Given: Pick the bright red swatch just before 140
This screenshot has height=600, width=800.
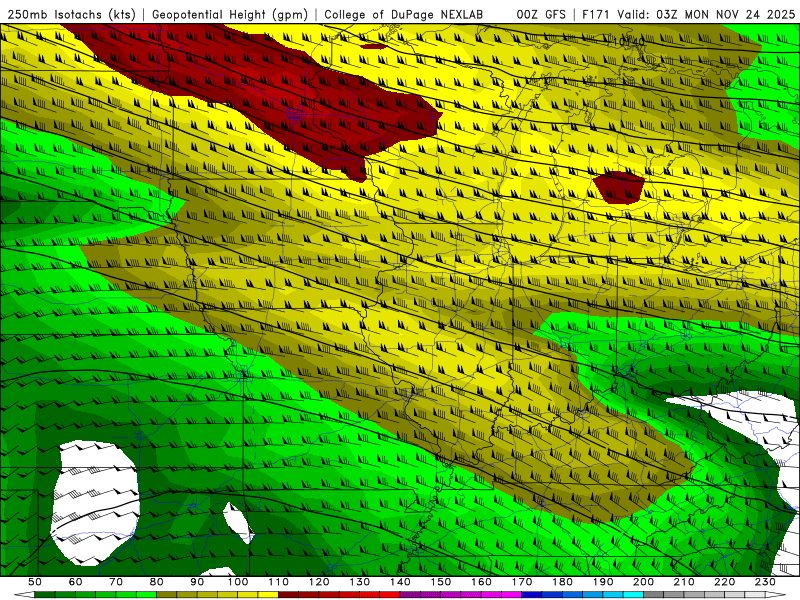Looking at the screenshot, I should 390,595.
